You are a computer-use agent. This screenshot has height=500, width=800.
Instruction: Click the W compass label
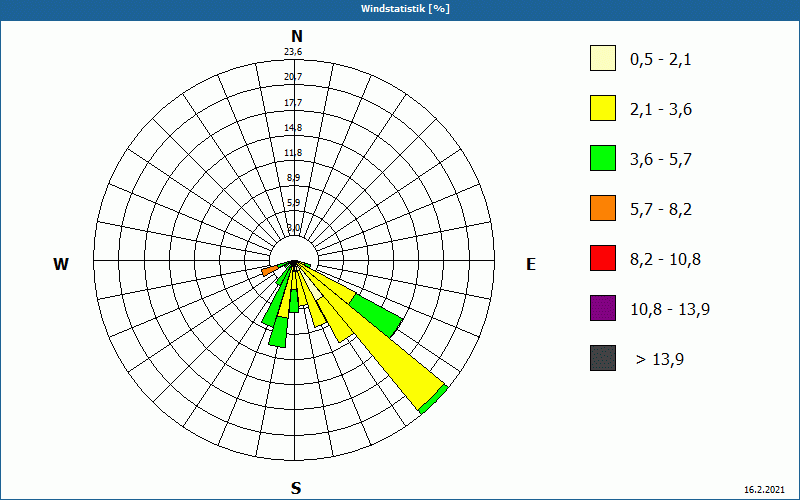pos(61,264)
